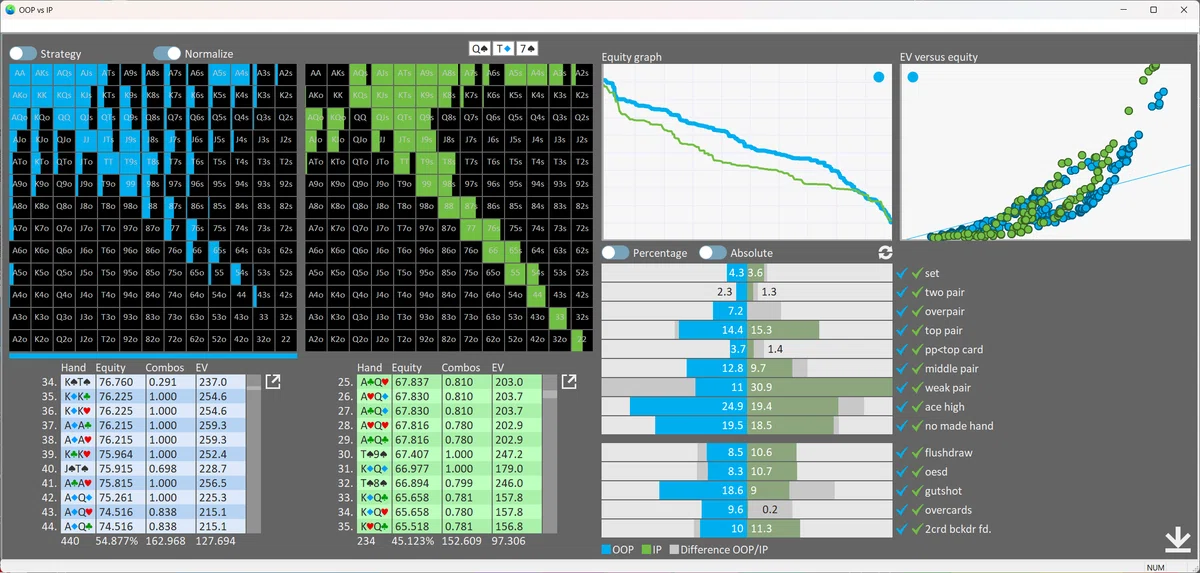The width and height of the screenshot is (1200, 573).
Task: Click the OOP hand list scrollbar
Action: click(x=254, y=454)
